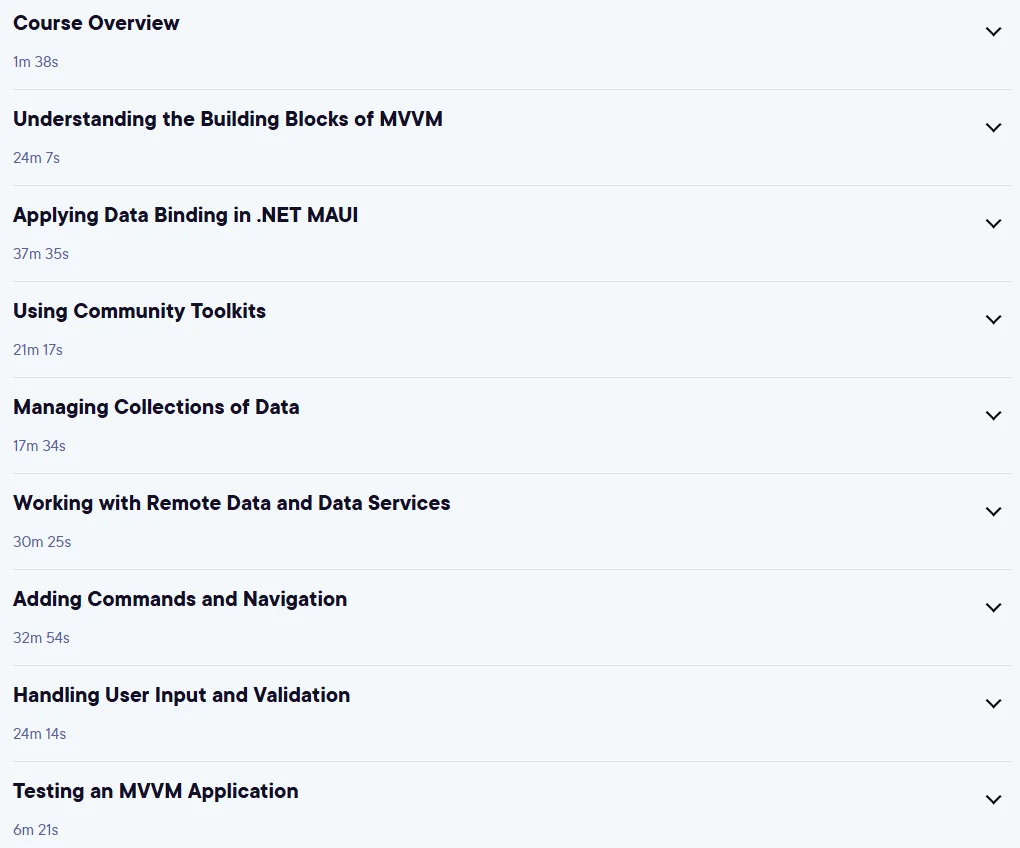Expand chevron beside Using Community Toolkits
Image resolution: width=1020 pixels, height=848 pixels.
[993, 319]
